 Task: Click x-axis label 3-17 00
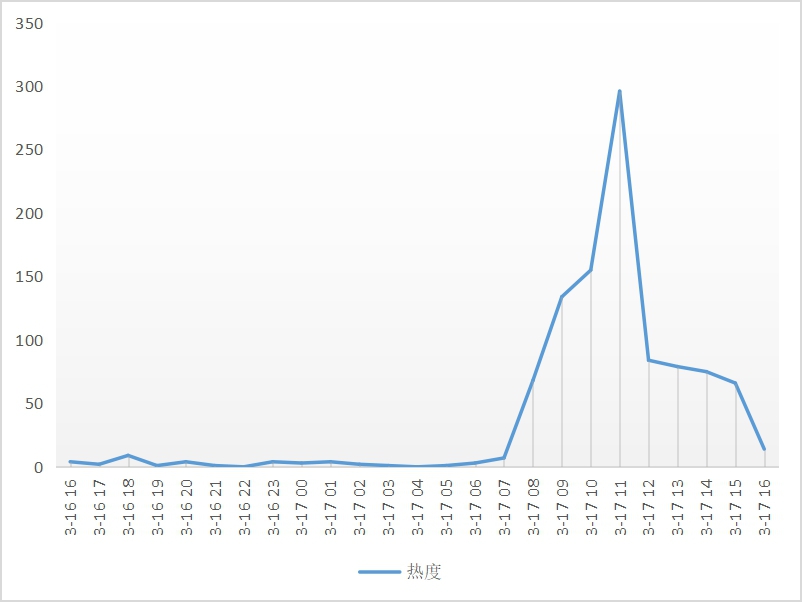[302, 507]
